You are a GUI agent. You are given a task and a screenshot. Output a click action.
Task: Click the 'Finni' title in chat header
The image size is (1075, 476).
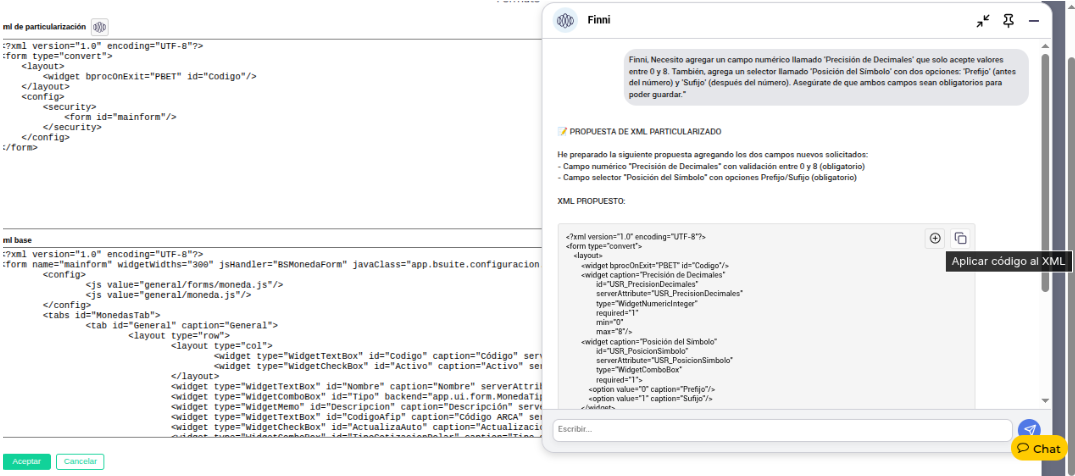[599, 21]
